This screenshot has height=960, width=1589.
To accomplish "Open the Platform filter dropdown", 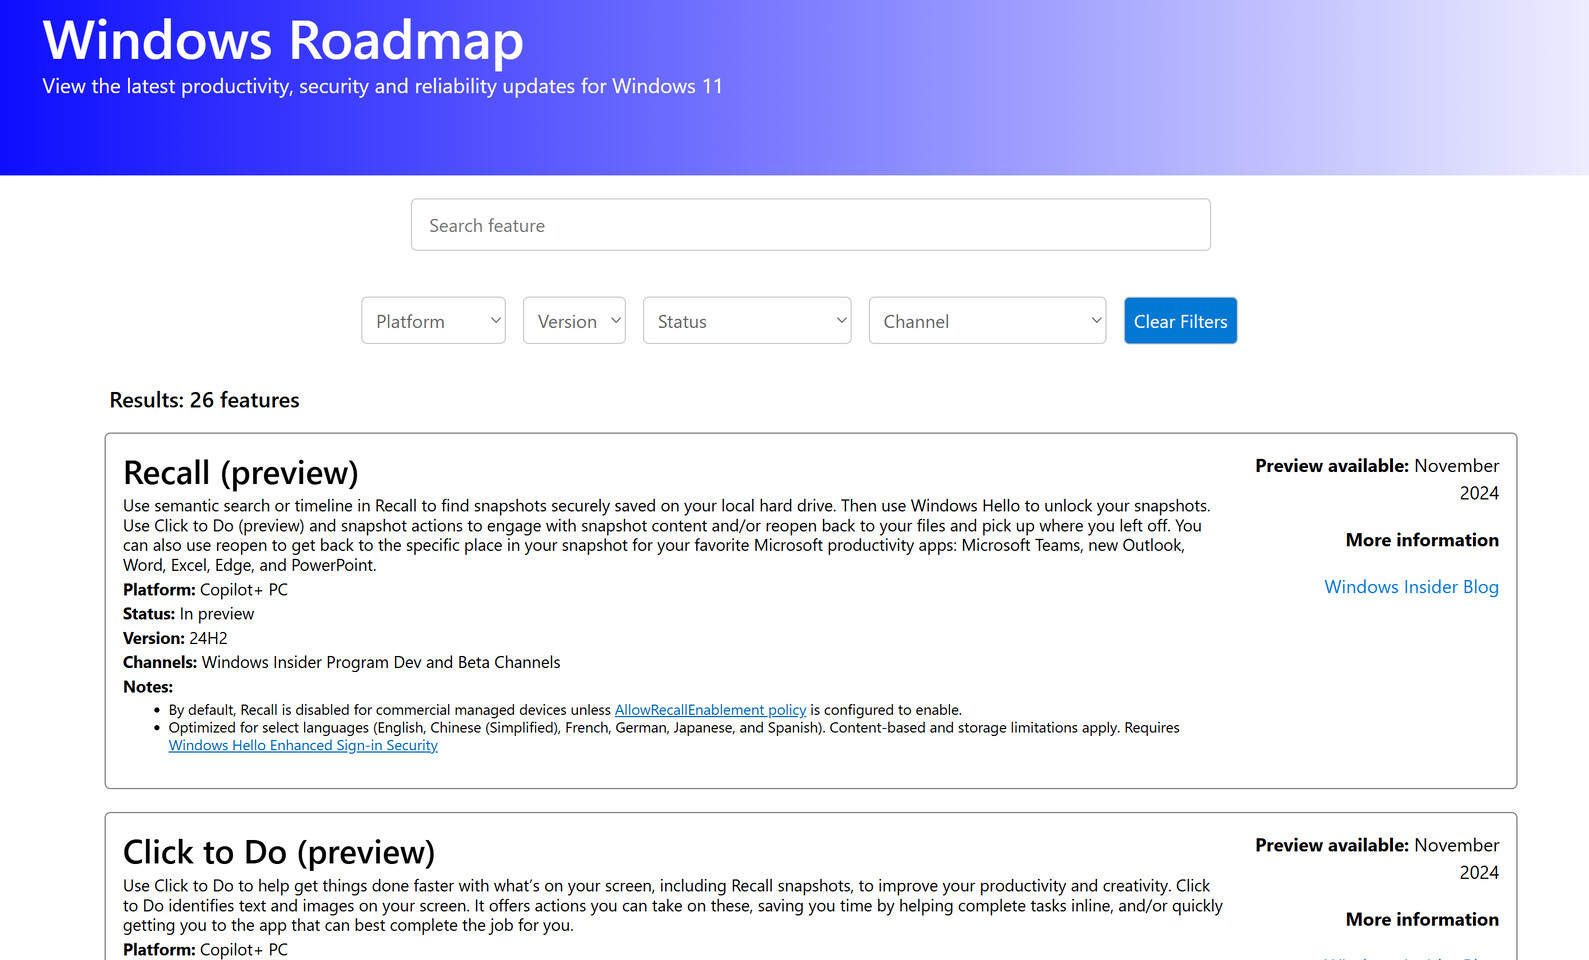I will point(433,321).
